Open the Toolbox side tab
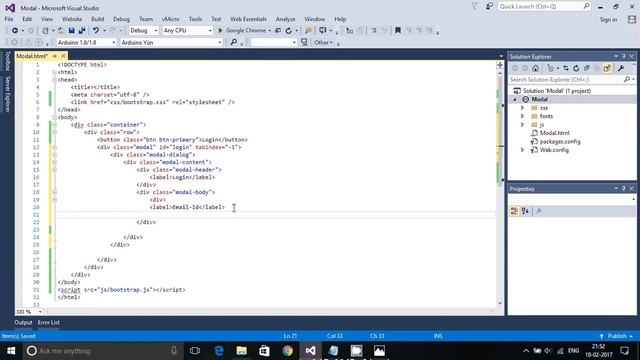 point(7,61)
